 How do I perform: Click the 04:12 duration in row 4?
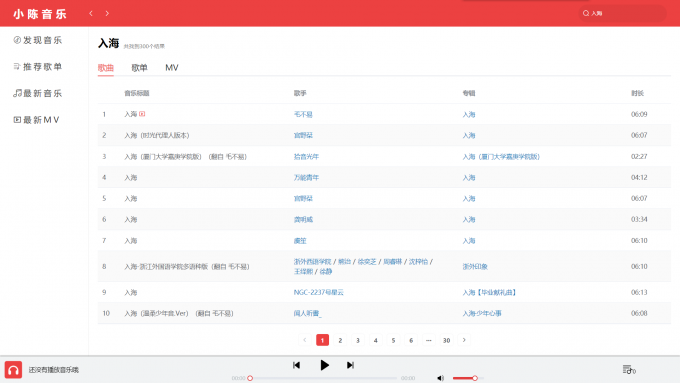pyautogui.click(x=639, y=177)
